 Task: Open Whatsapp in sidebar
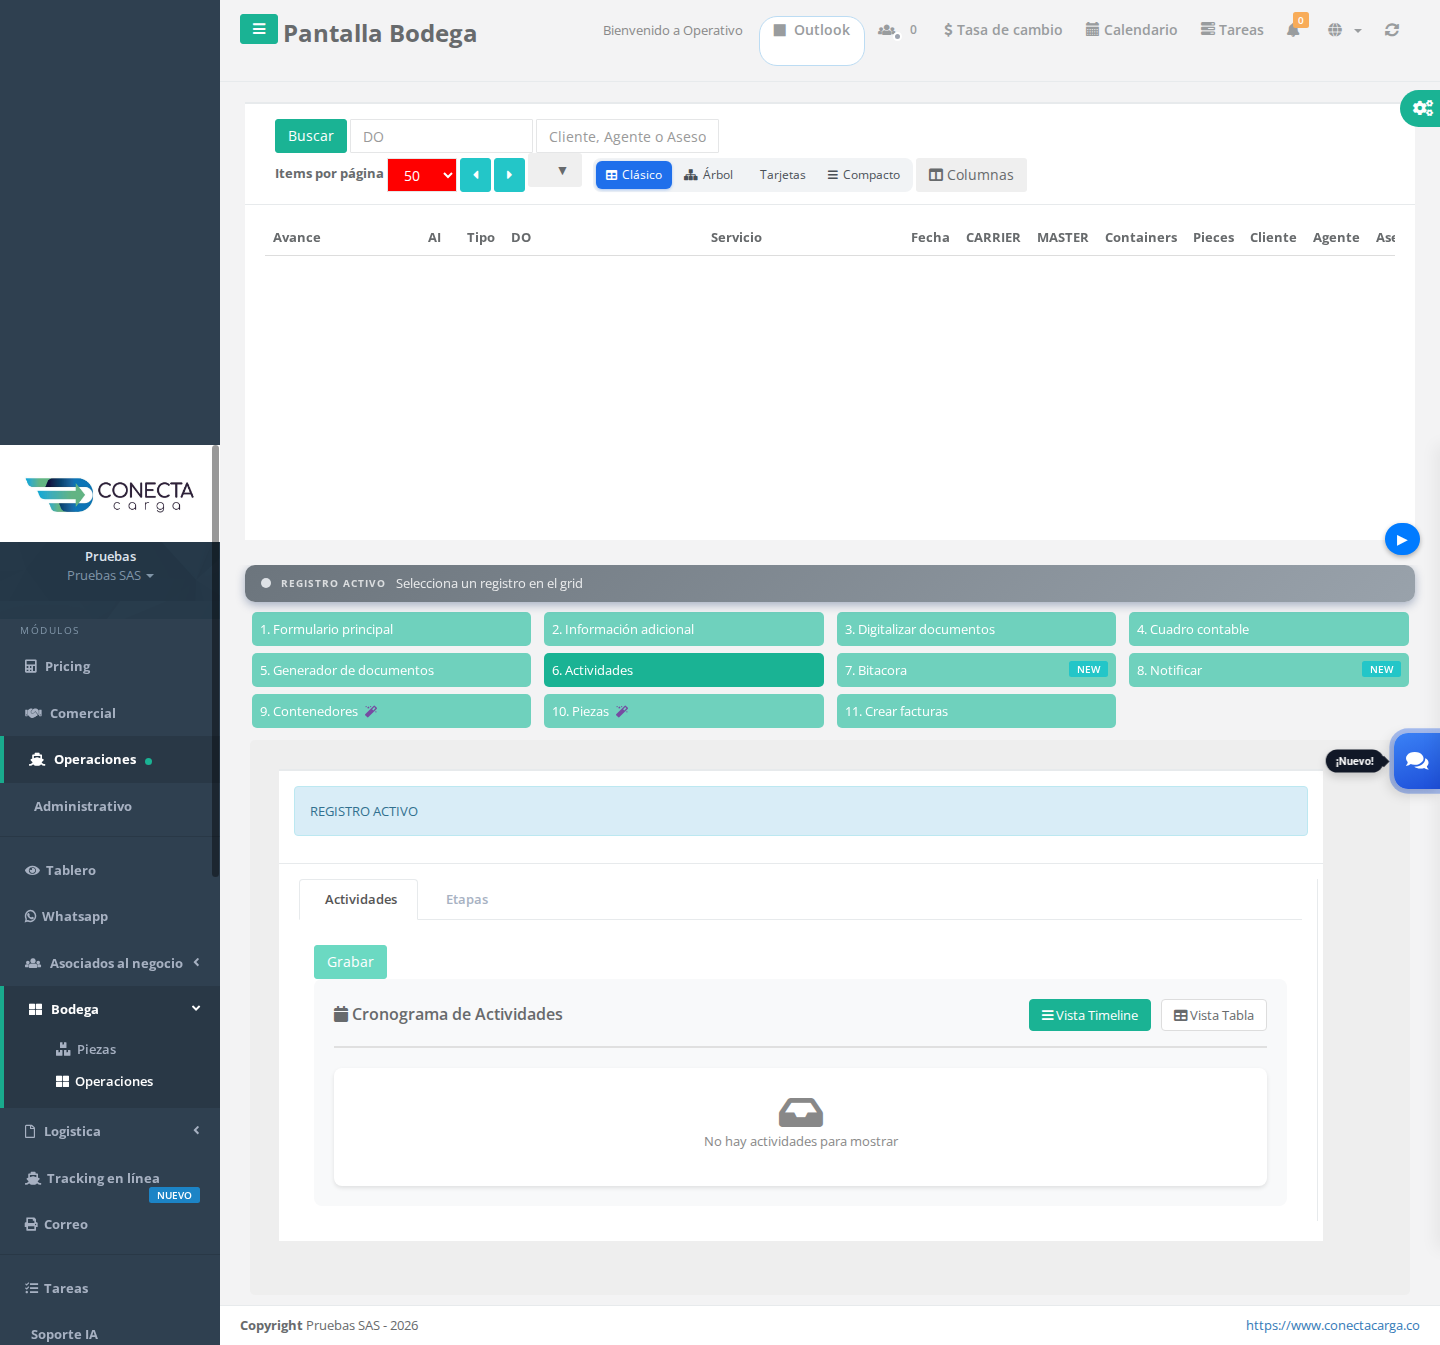pyautogui.click(x=110, y=916)
